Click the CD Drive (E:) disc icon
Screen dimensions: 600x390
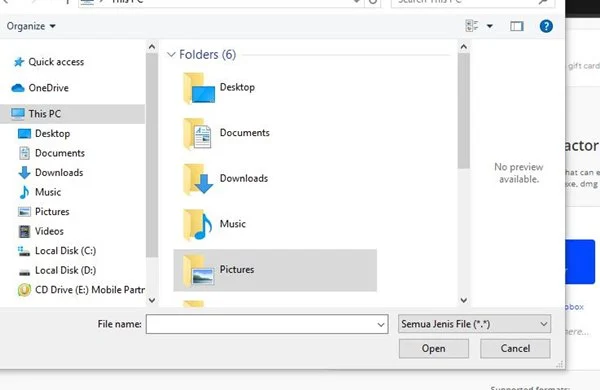[x=24, y=290]
